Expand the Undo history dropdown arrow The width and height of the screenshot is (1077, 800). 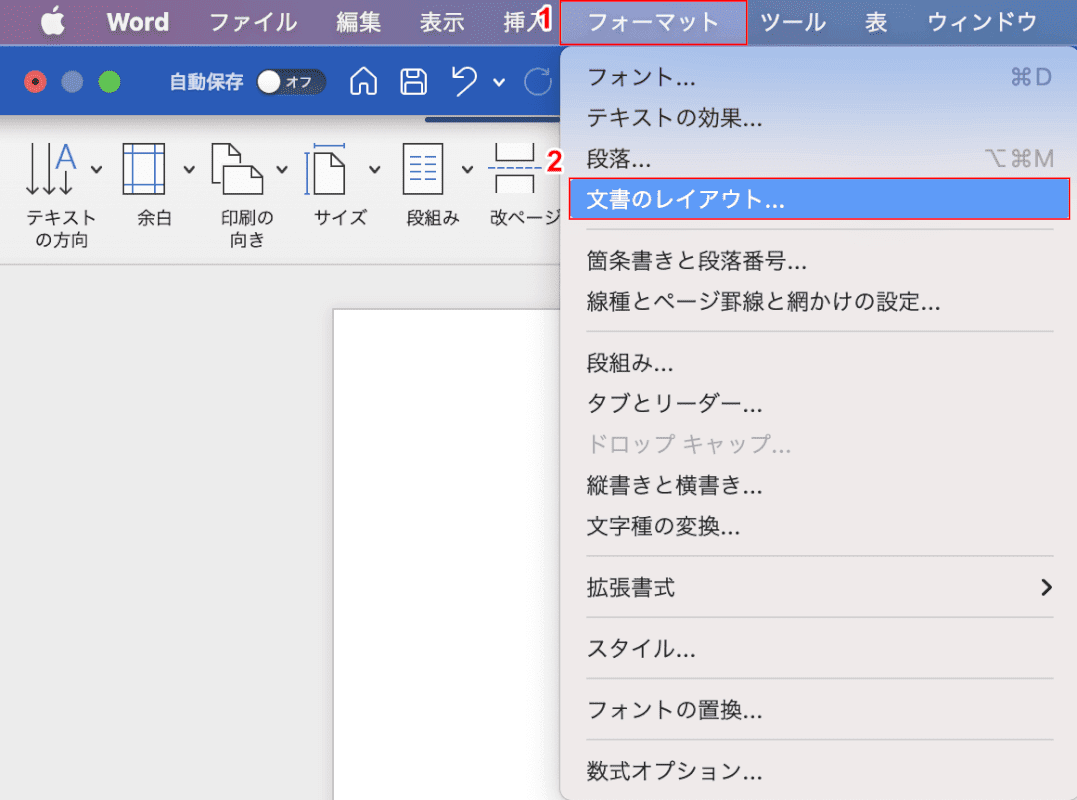[499, 82]
